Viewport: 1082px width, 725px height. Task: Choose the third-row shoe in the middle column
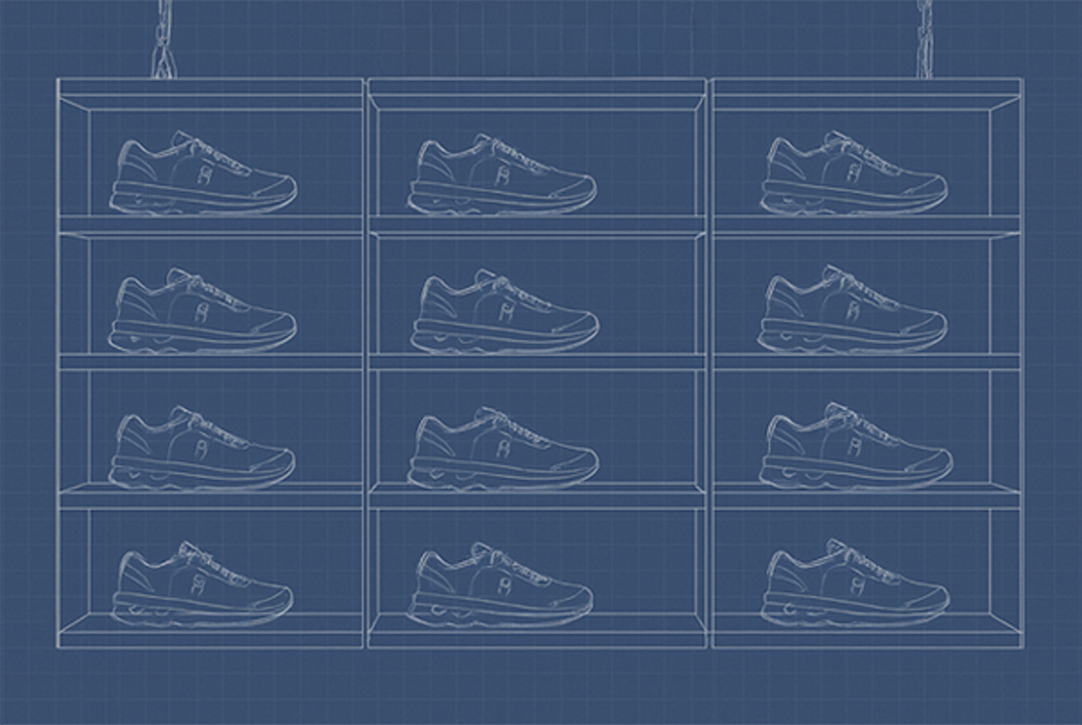coord(503,449)
